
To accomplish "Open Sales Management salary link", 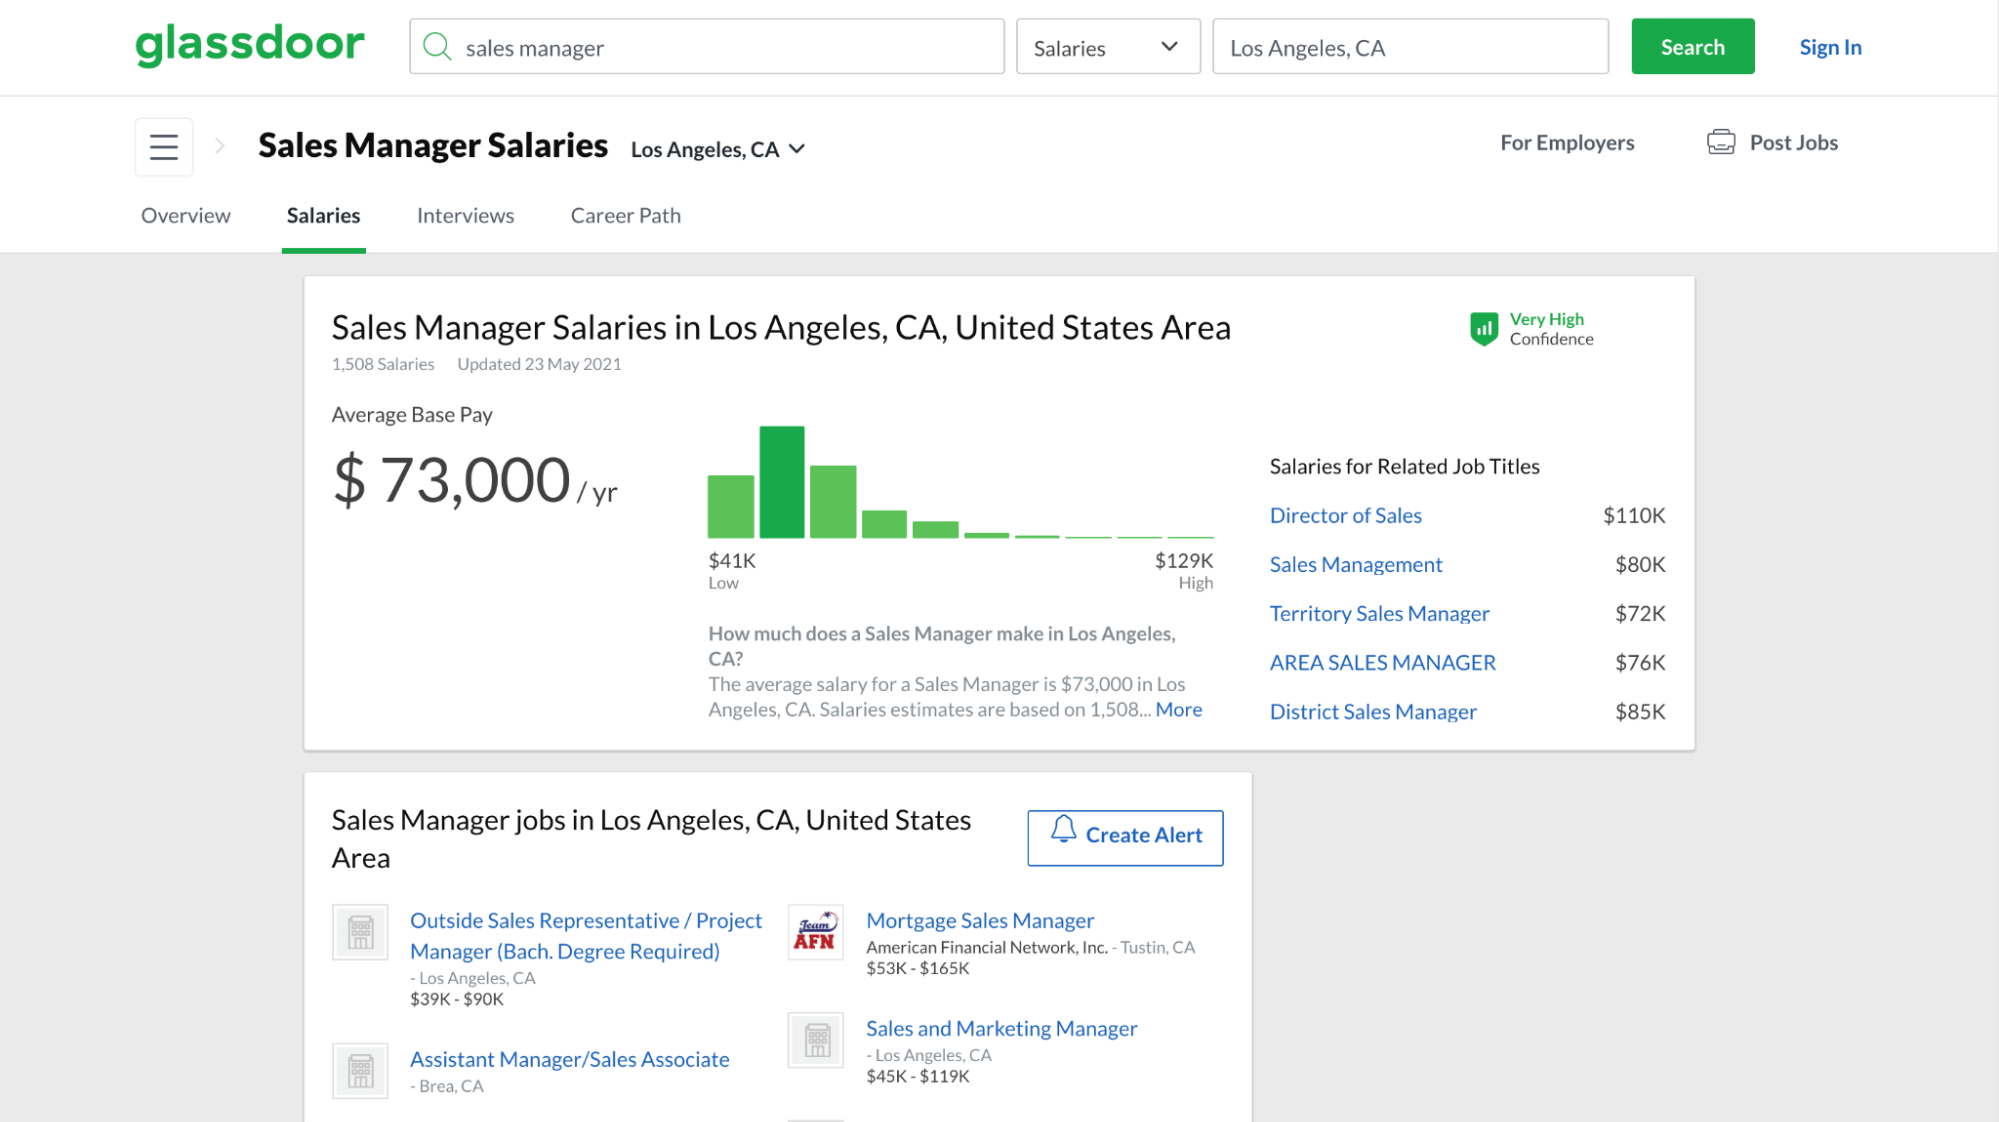I will [1355, 564].
